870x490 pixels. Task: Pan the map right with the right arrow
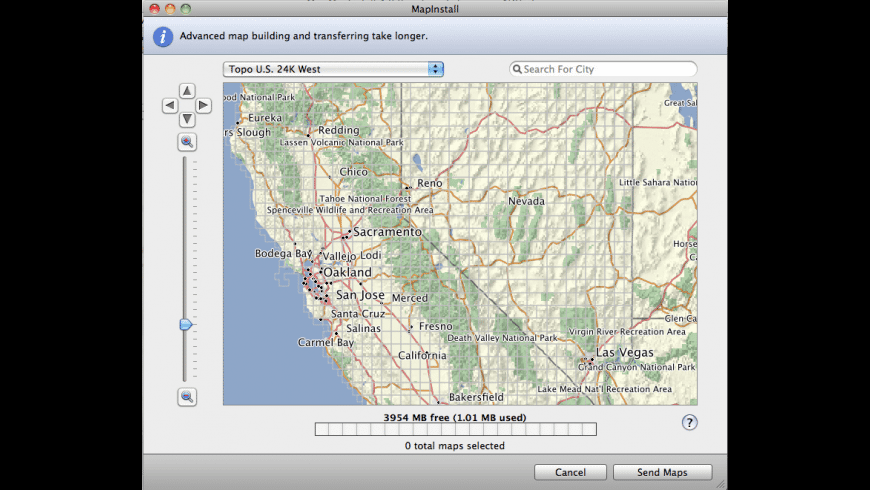[204, 105]
